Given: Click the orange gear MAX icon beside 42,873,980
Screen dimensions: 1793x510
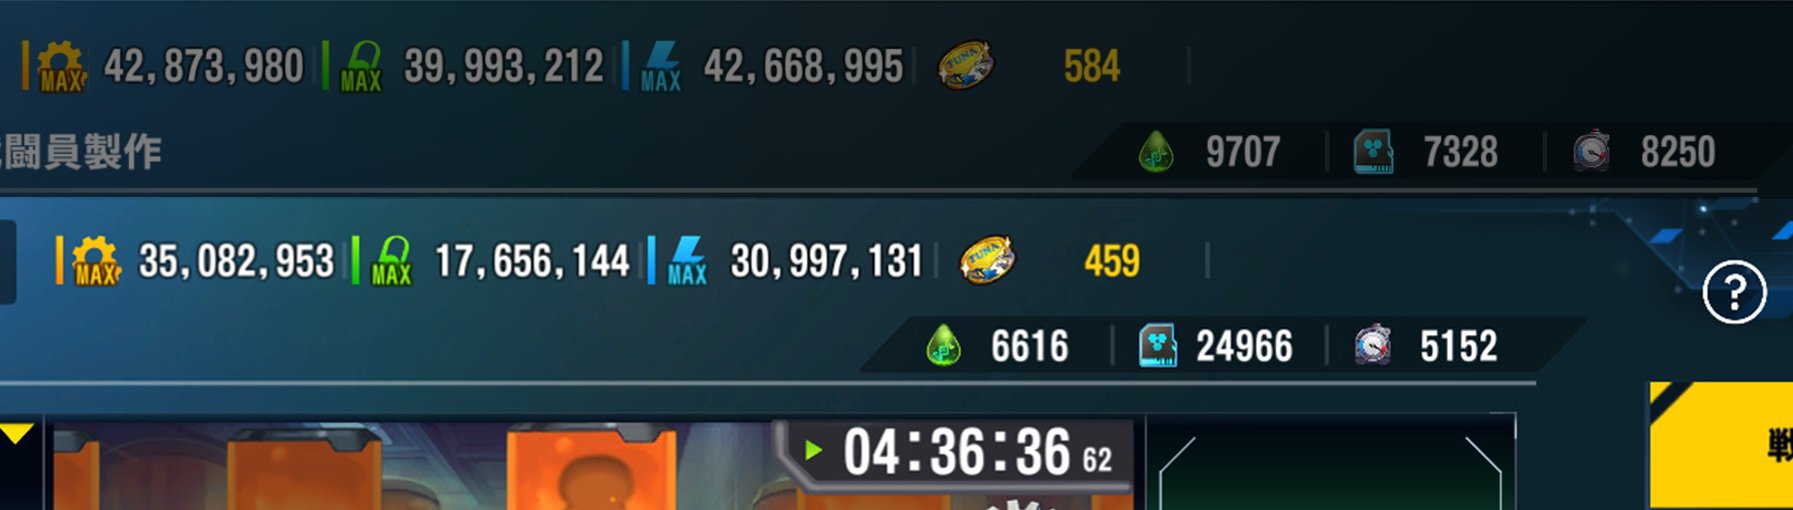Looking at the screenshot, I should point(61,67).
